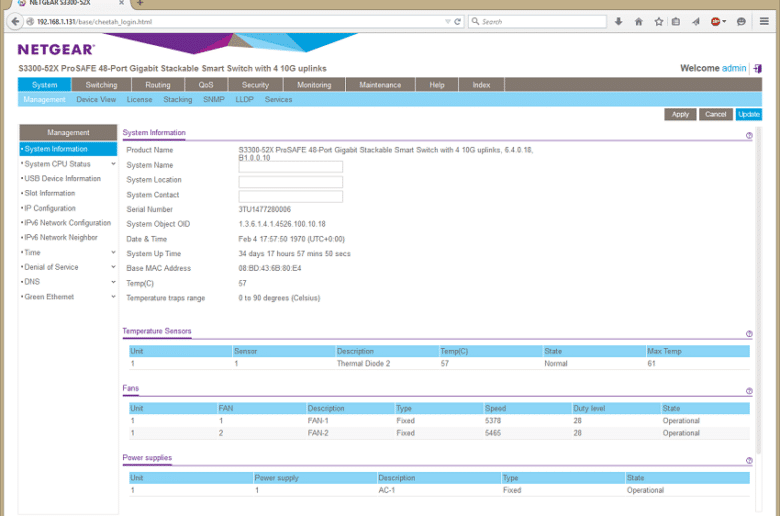Viewport: 780px width, 516px height.
Task: Bookmark this page with star icon
Action: pos(659,21)
